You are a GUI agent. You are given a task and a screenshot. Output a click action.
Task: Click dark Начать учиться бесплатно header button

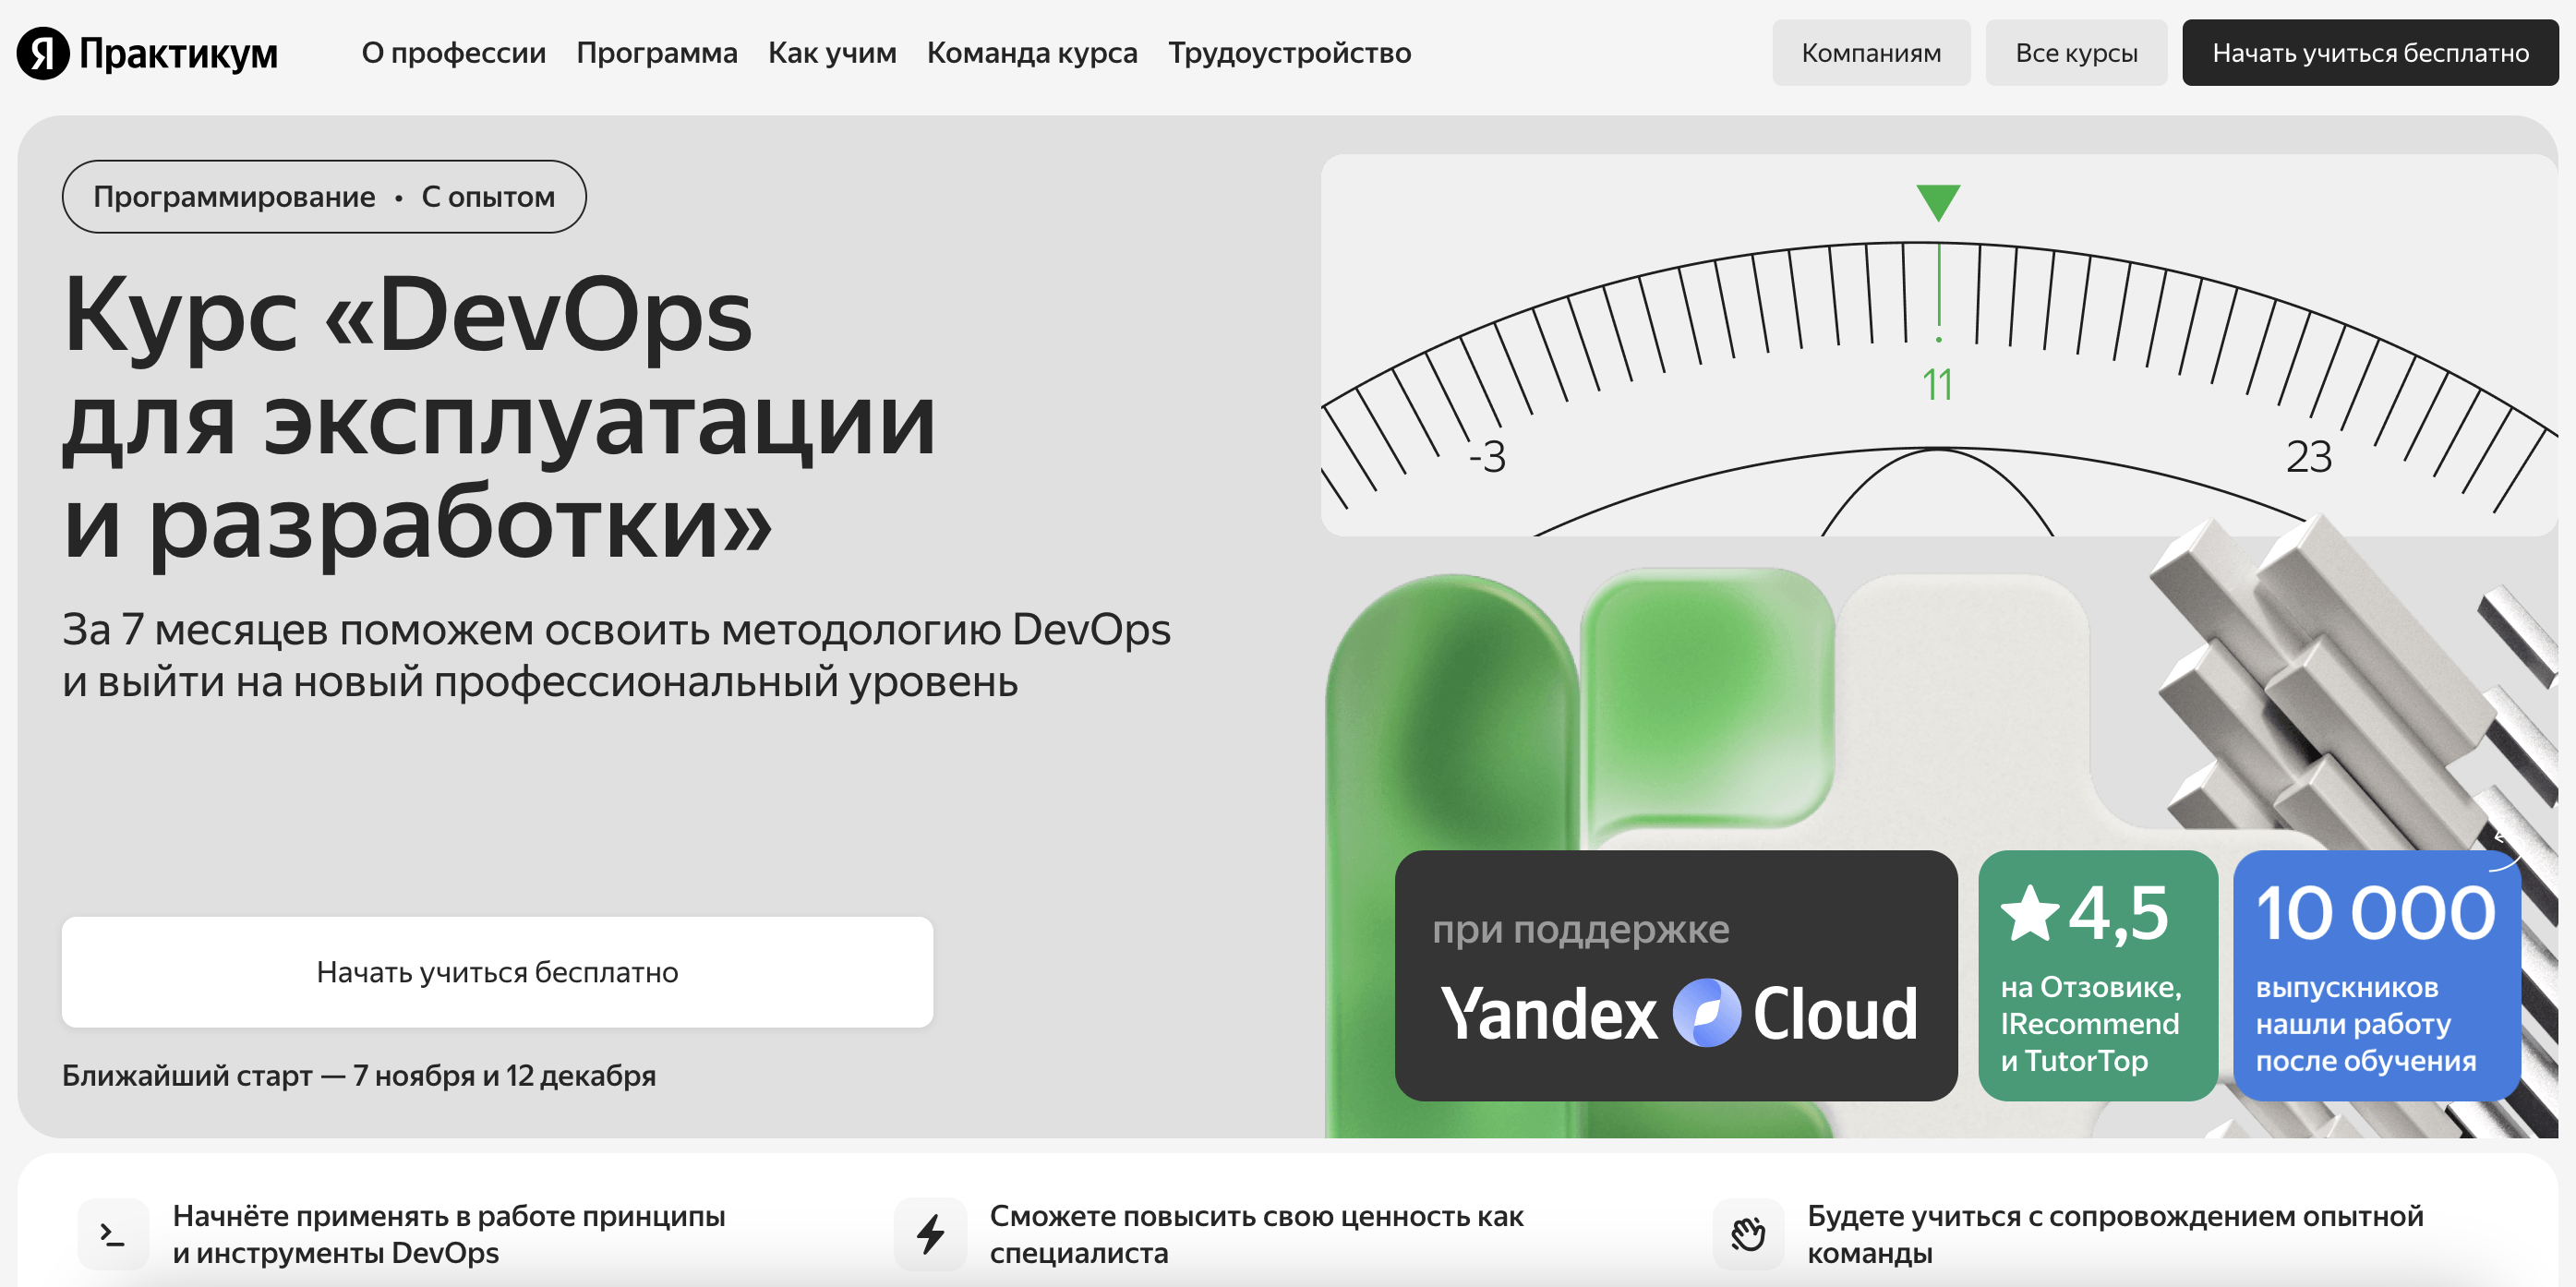(x=2370, y=52)
